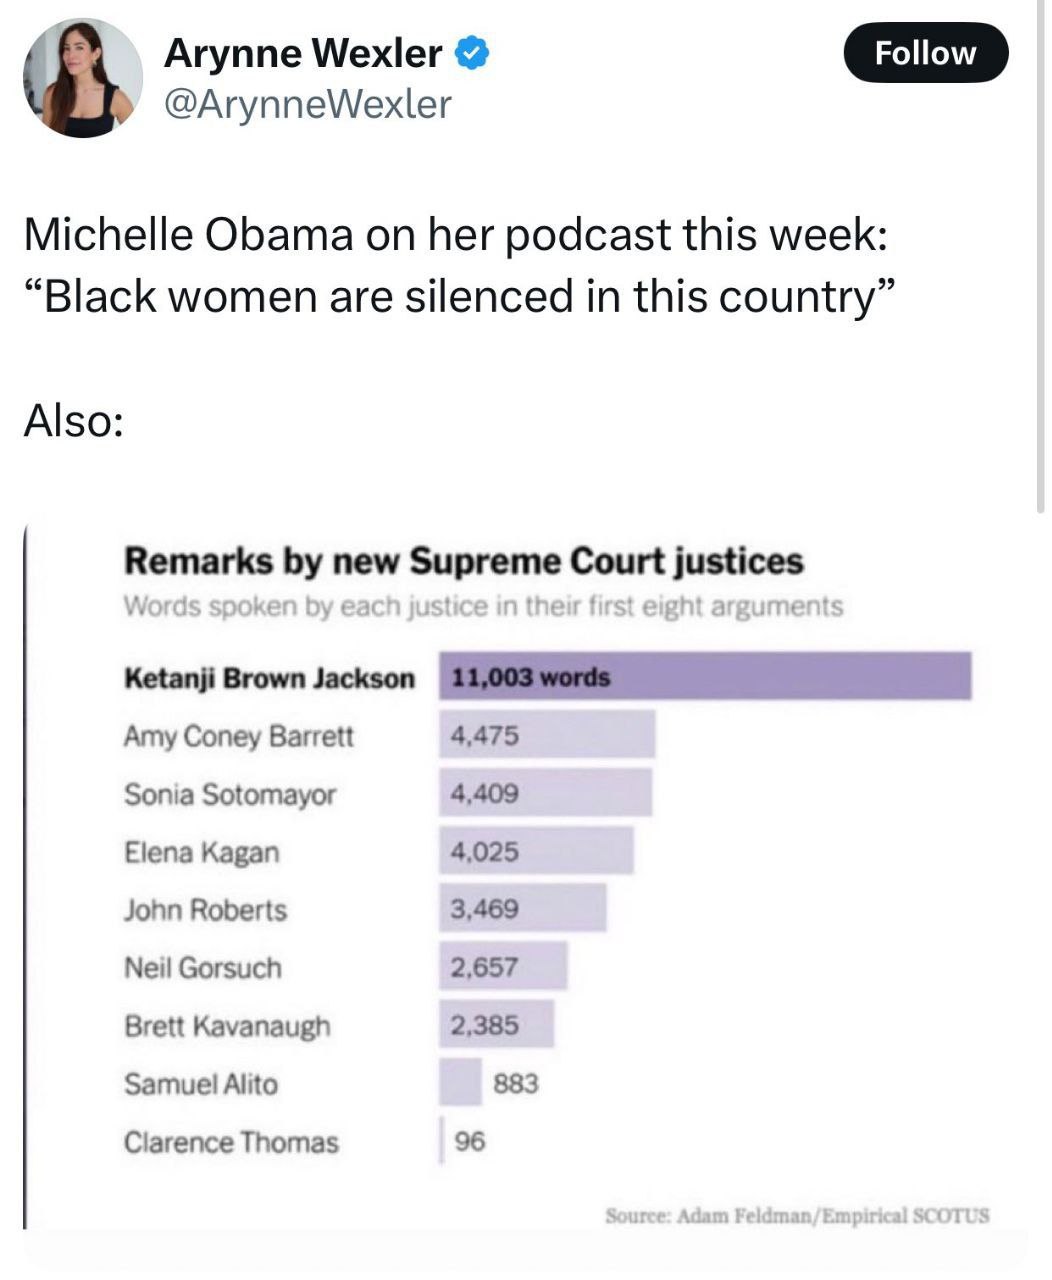
Task: Click the chart subtitle about first eight arguments
Action: (482, 607)
